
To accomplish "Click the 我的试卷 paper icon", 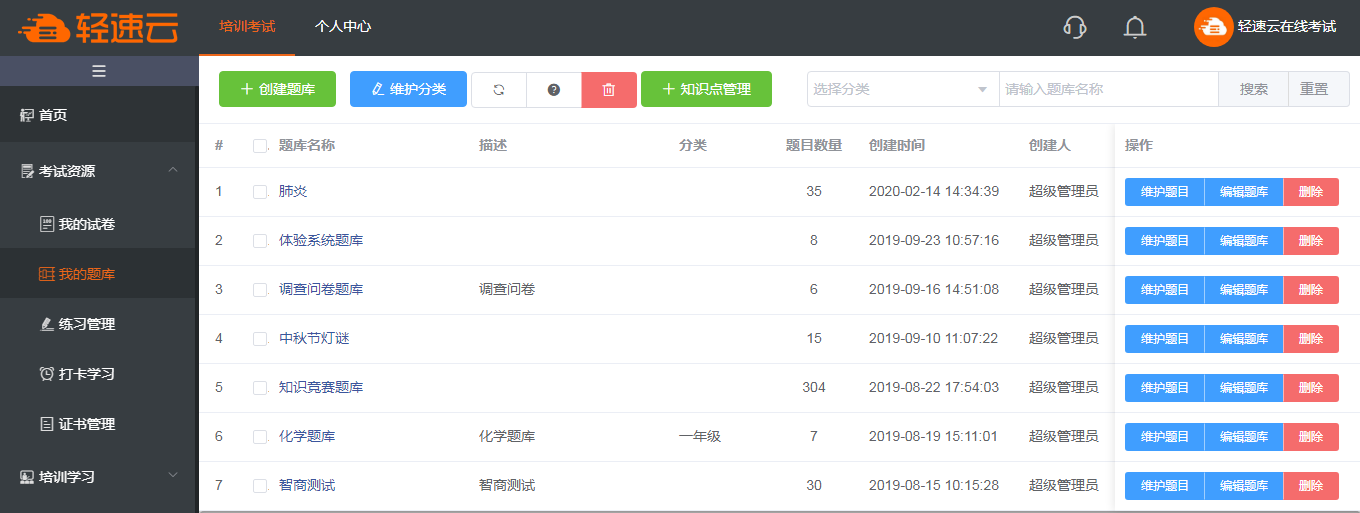I will coord(47,224).
